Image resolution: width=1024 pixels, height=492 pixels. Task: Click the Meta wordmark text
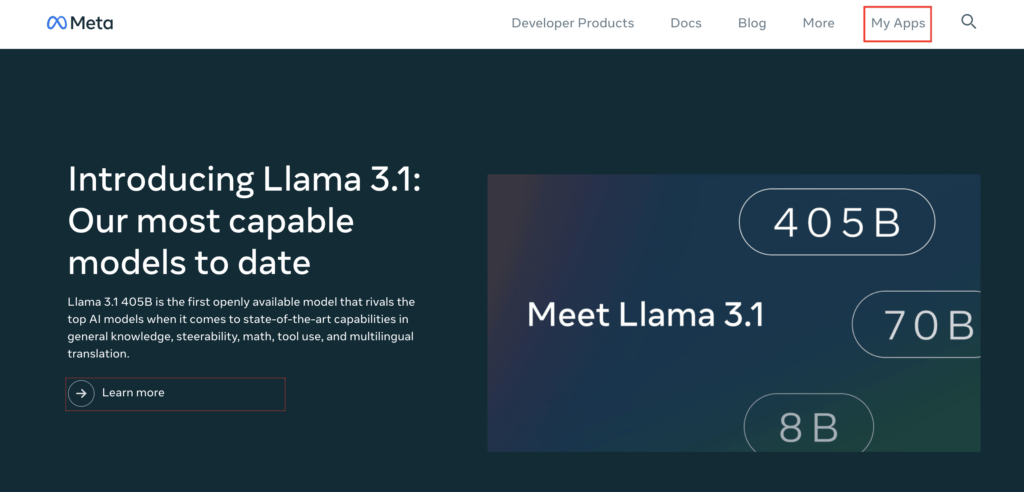click(x=91, y=23)
